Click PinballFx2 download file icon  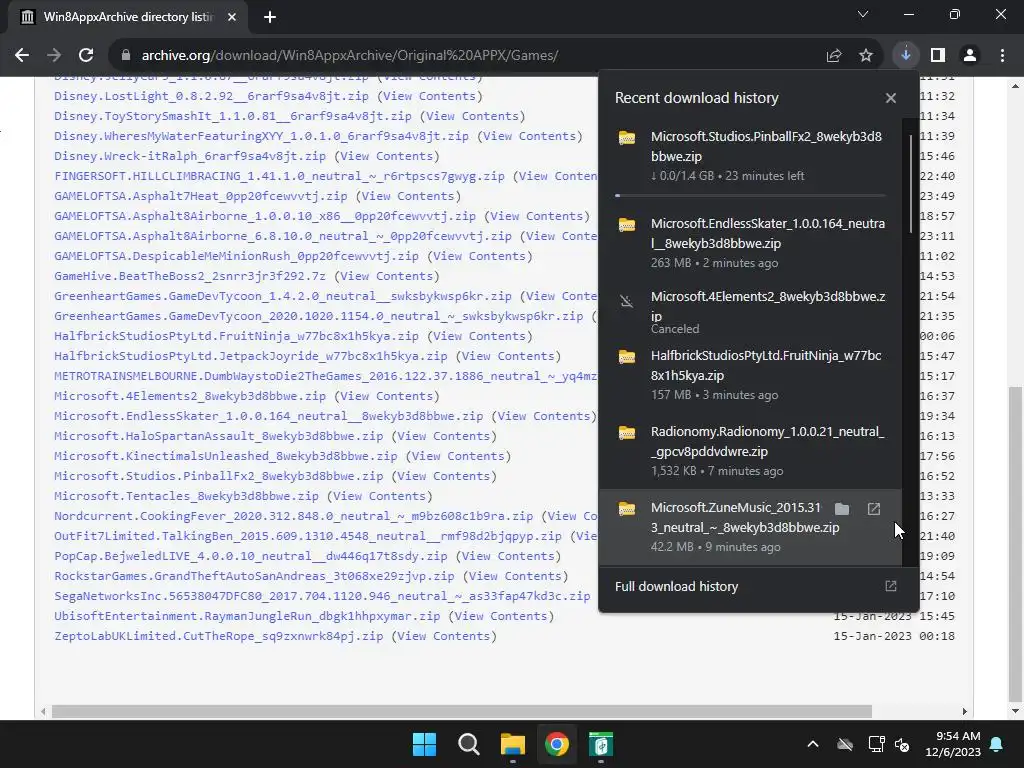point(627,138)
